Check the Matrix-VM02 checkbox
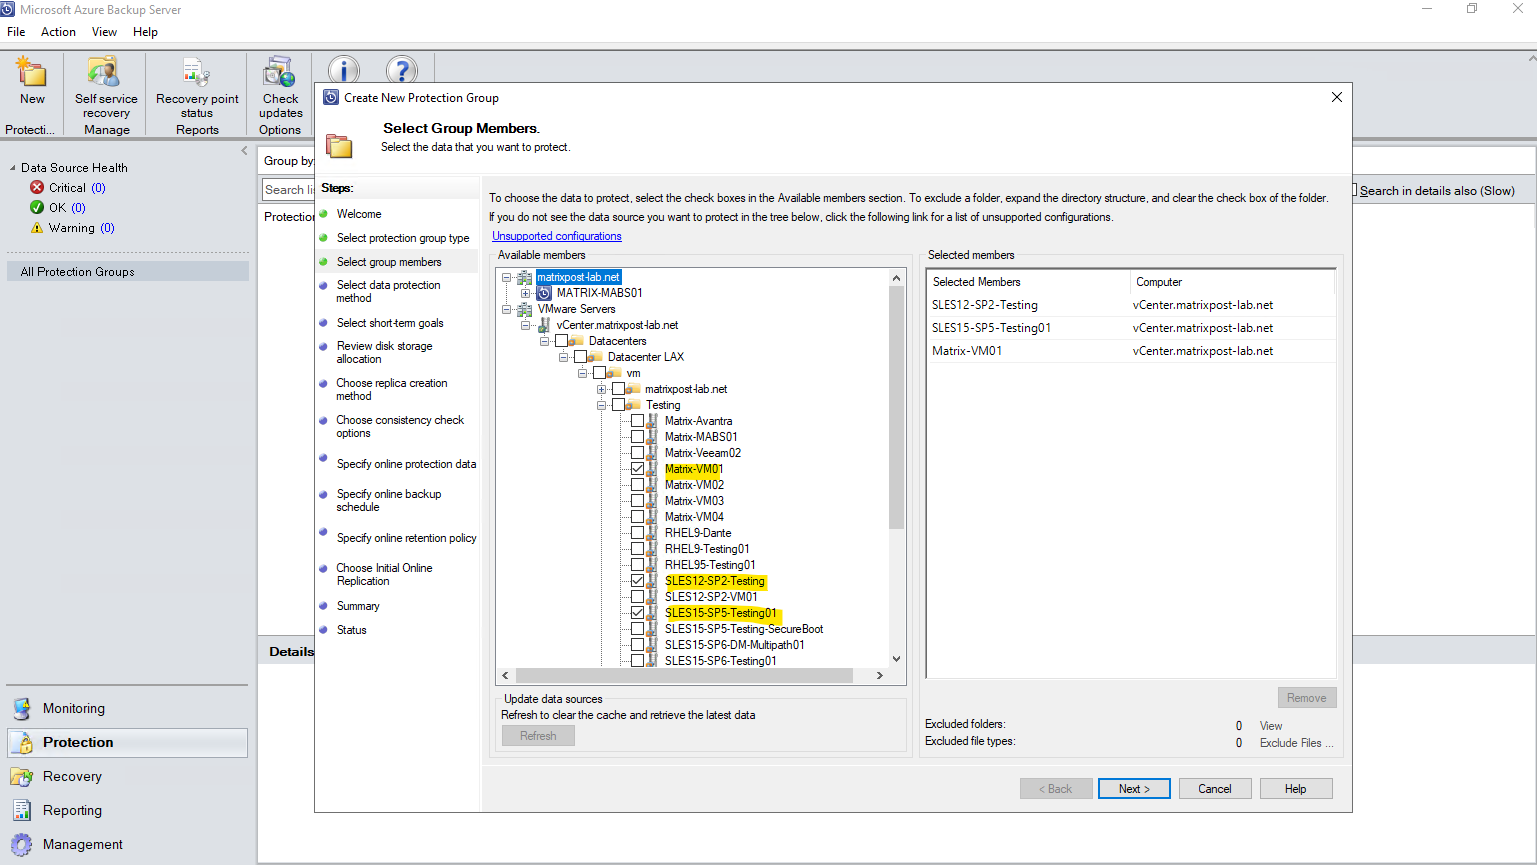 click(x=637, y=485)
